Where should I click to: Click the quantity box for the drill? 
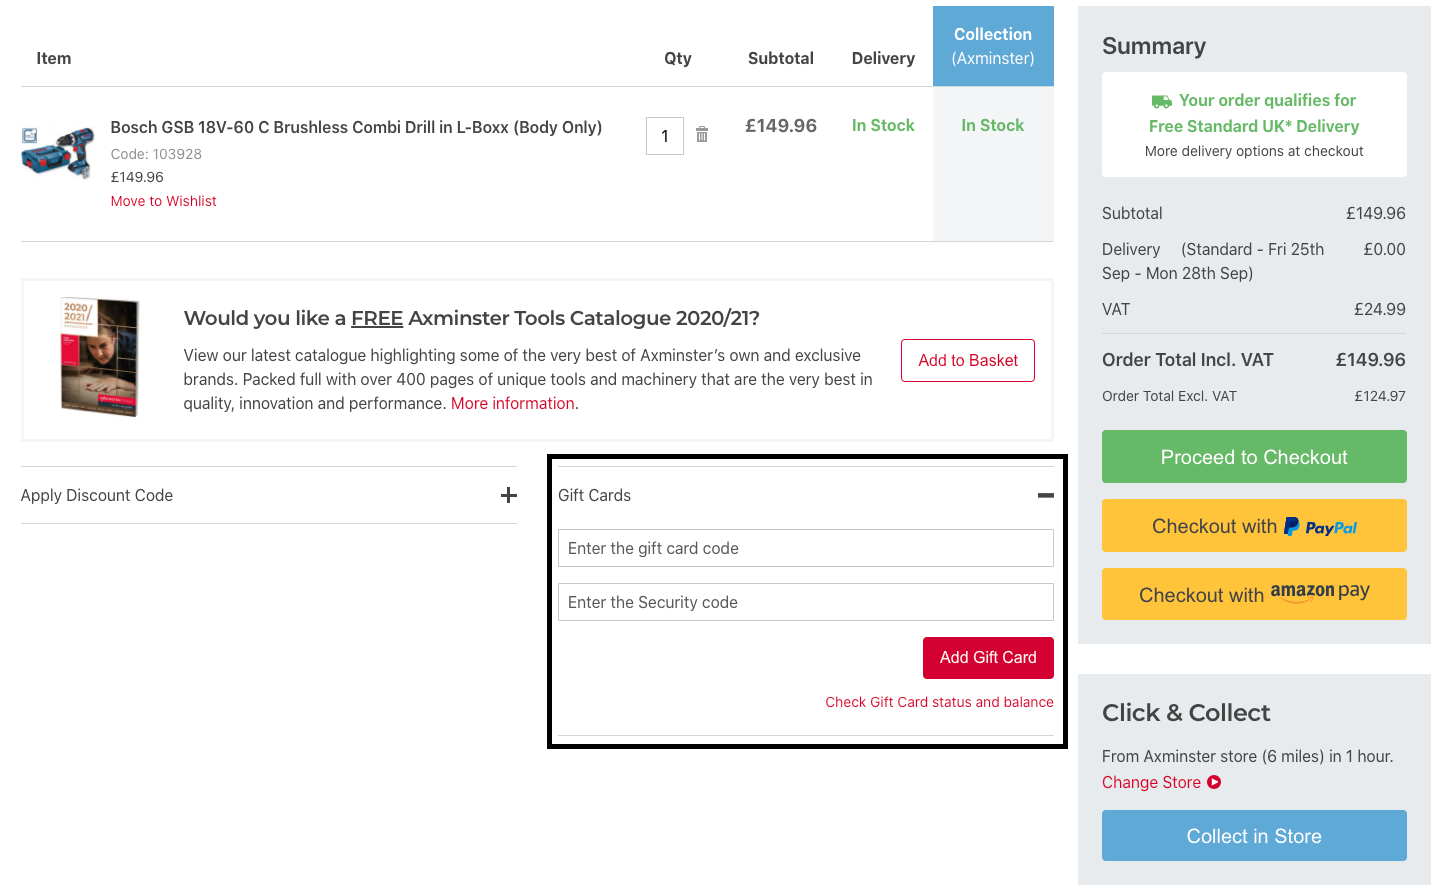click(x=665, y=136)
